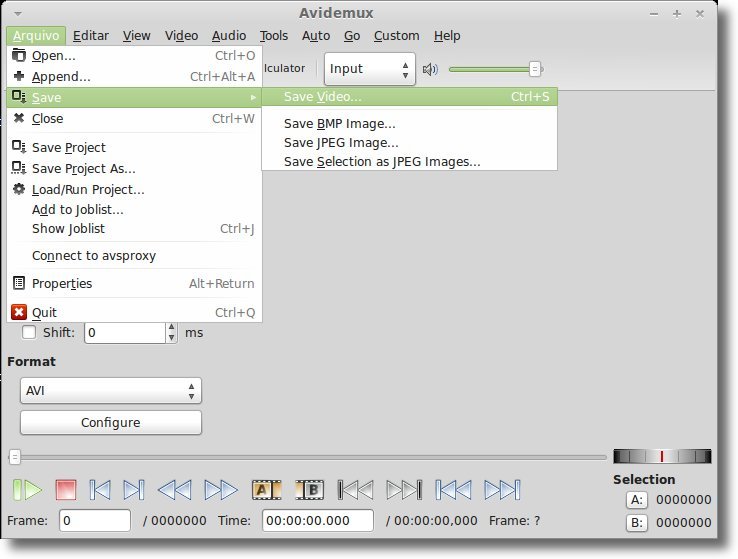Go to next frame button
This screenshot has width=738, height=559.
(134, 490)
